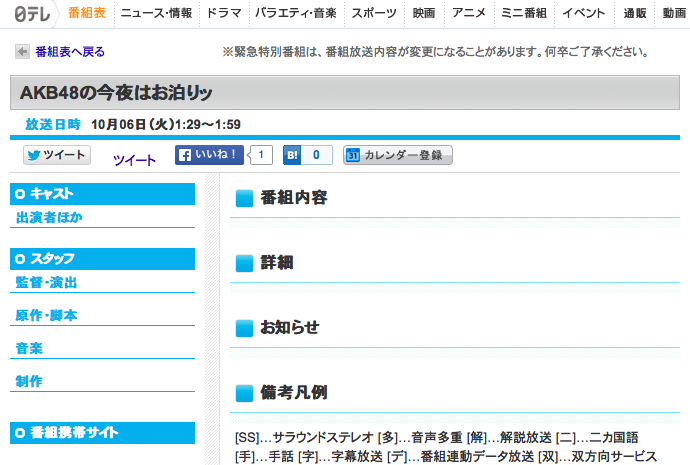The image size is (690, 465).
Task: Follow the 番組表へ戻る link
Action: pos(70,52)
